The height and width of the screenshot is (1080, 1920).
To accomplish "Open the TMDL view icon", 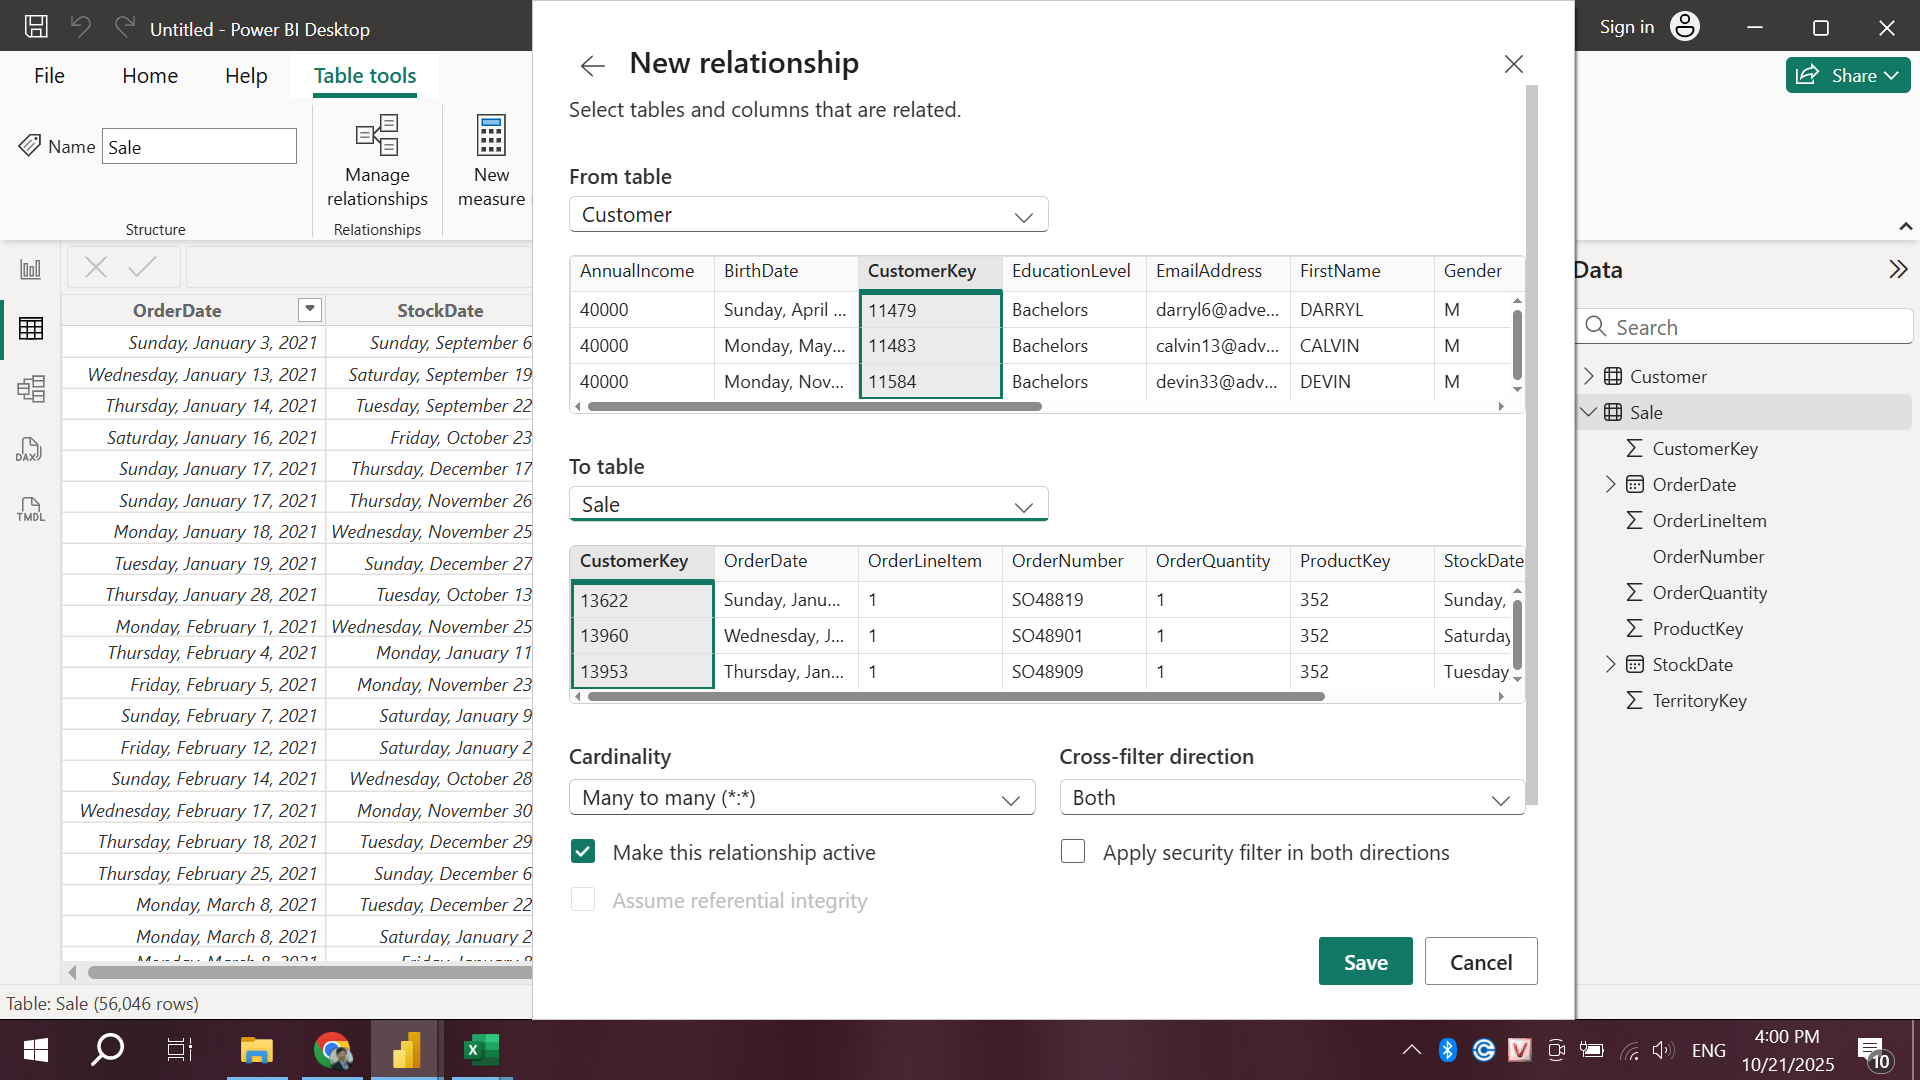I will (x=31, y=510).
